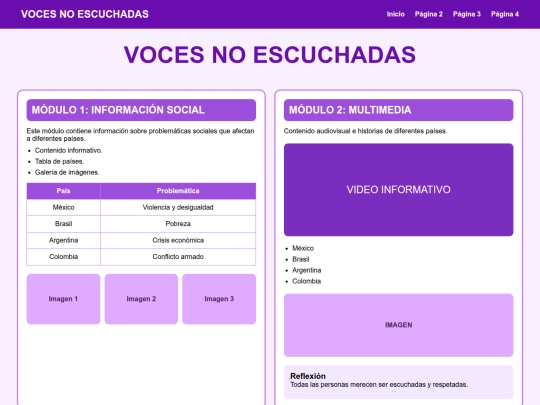Click the Contenido audiovisual description text

[x=365, y=131]
